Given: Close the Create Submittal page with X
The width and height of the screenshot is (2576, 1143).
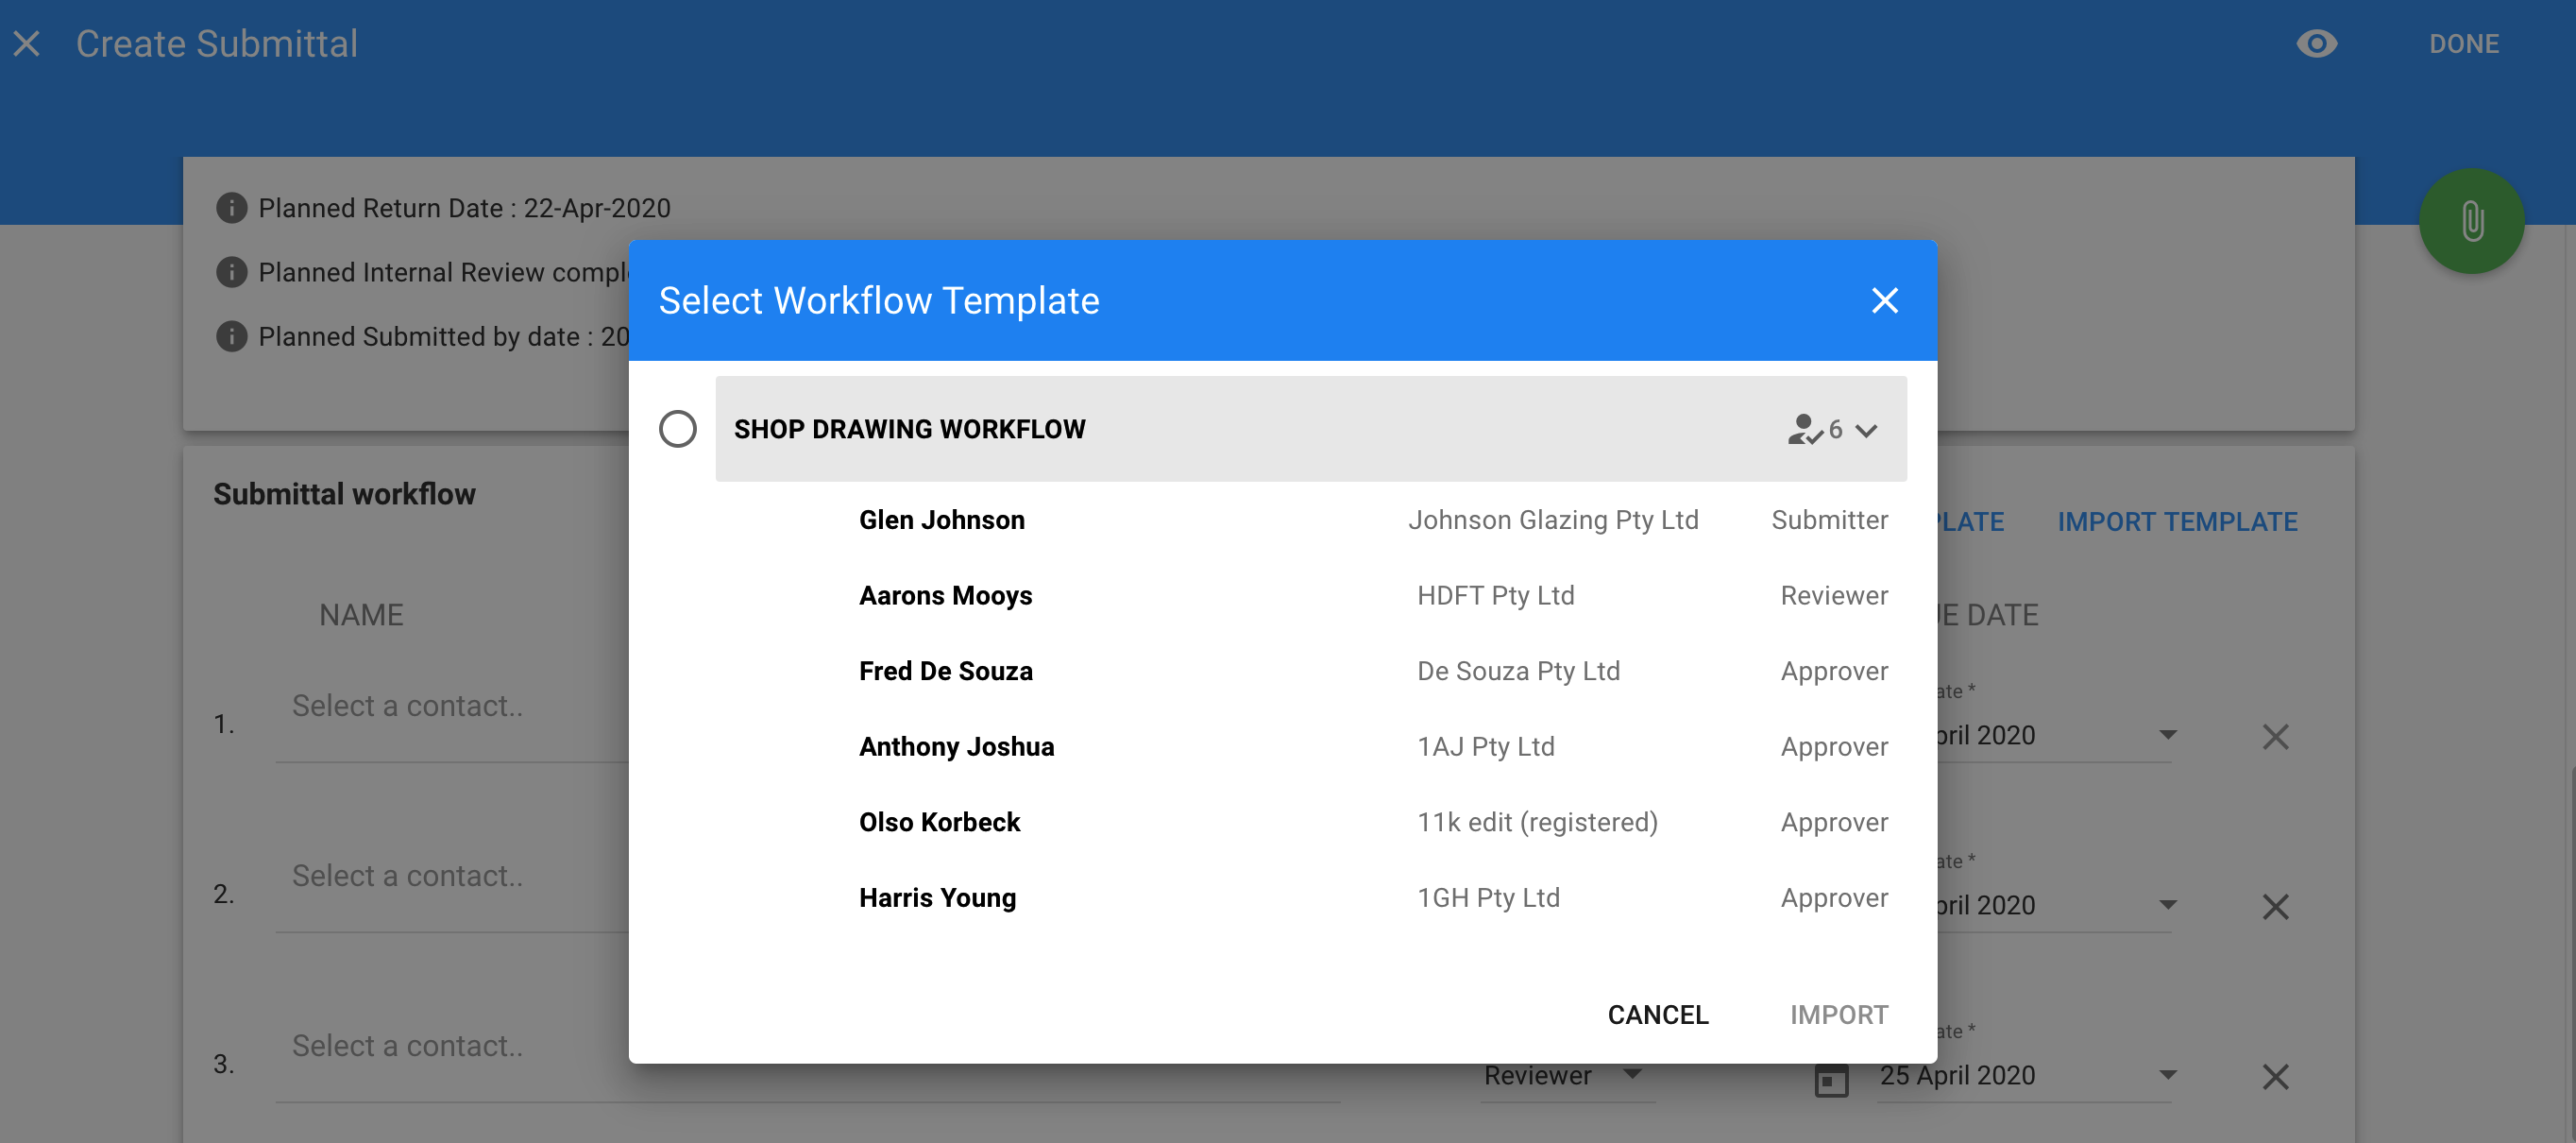Looking at the screenshot, I should [27, 43].
